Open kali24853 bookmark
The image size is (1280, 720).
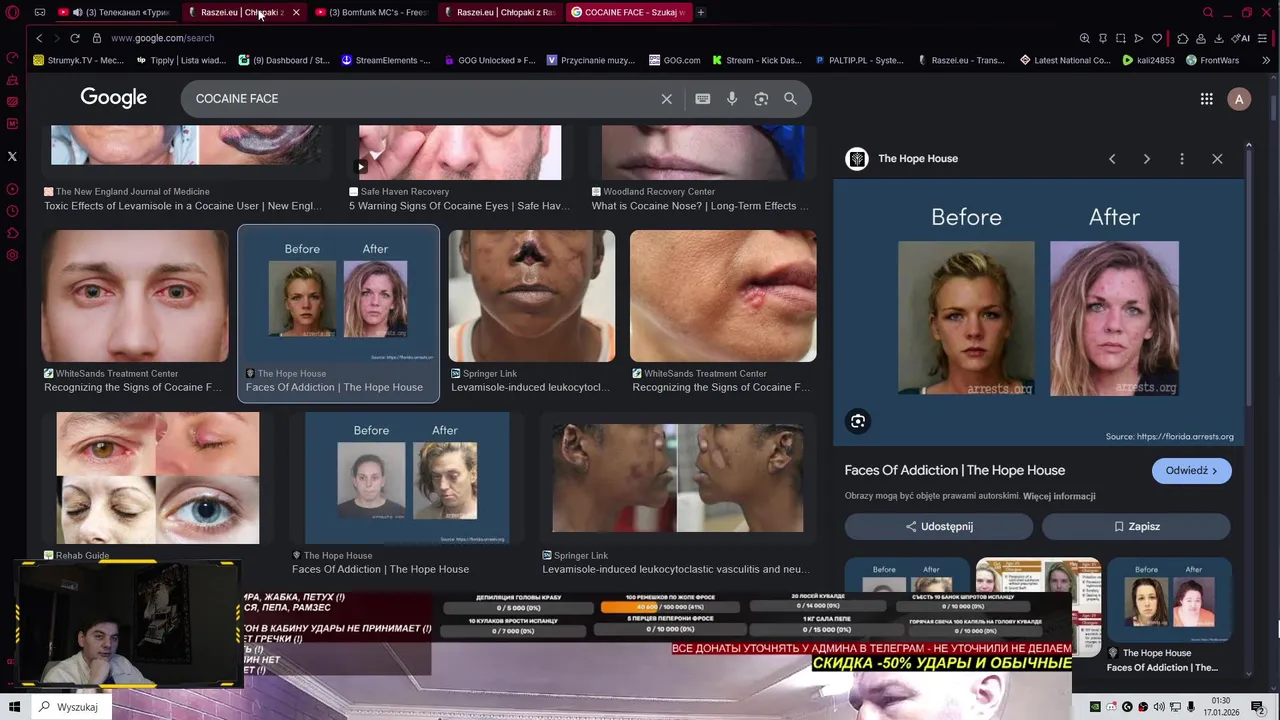point(1149,60)
